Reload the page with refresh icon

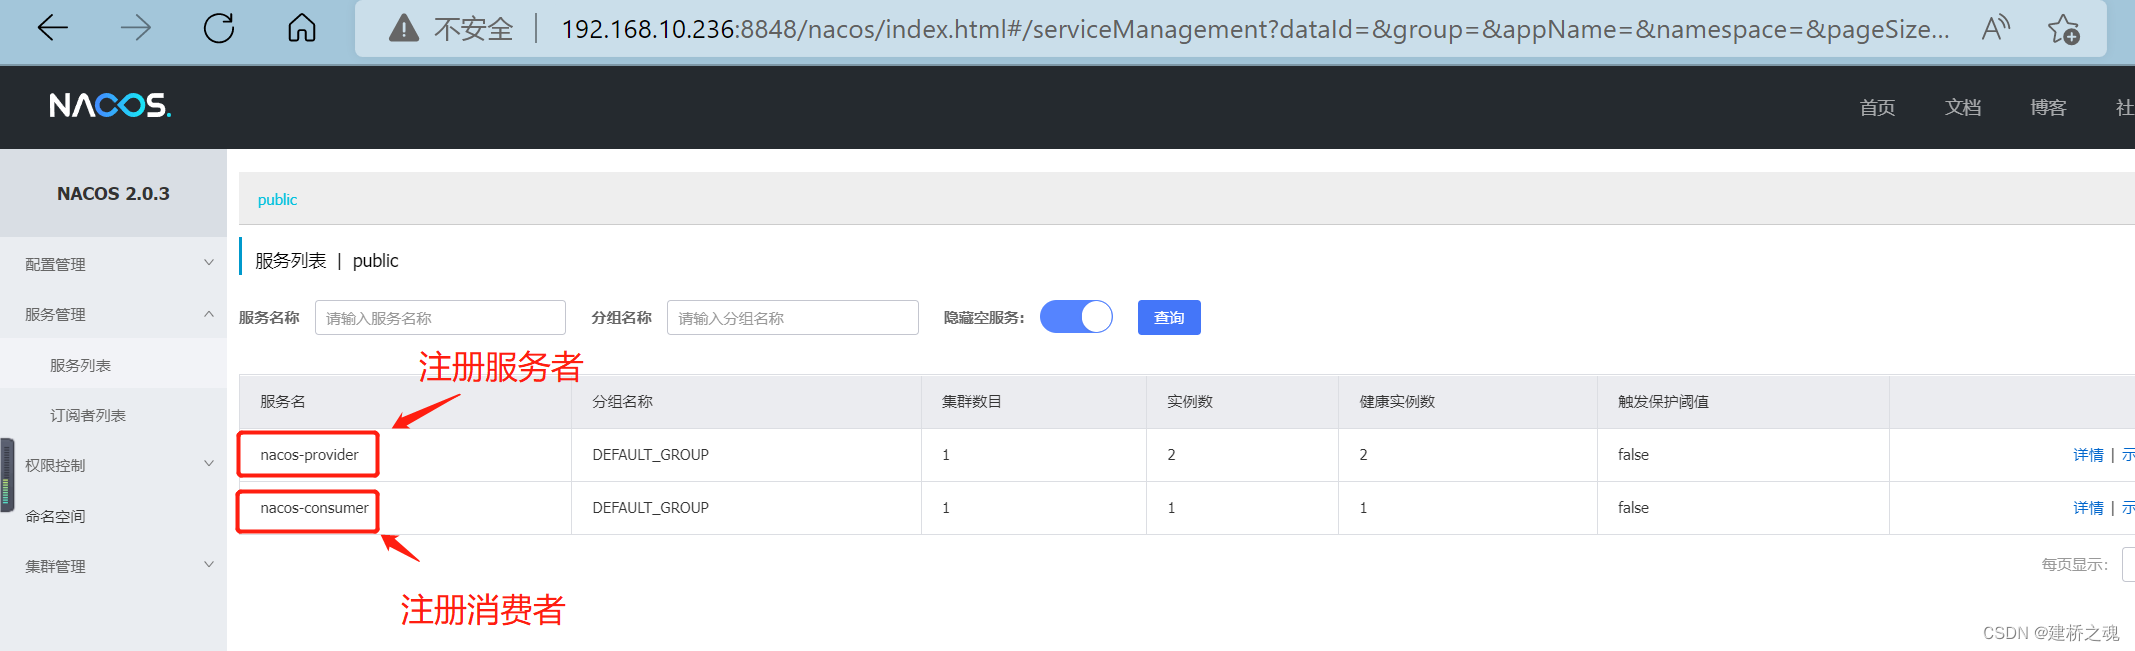(218, 28)
